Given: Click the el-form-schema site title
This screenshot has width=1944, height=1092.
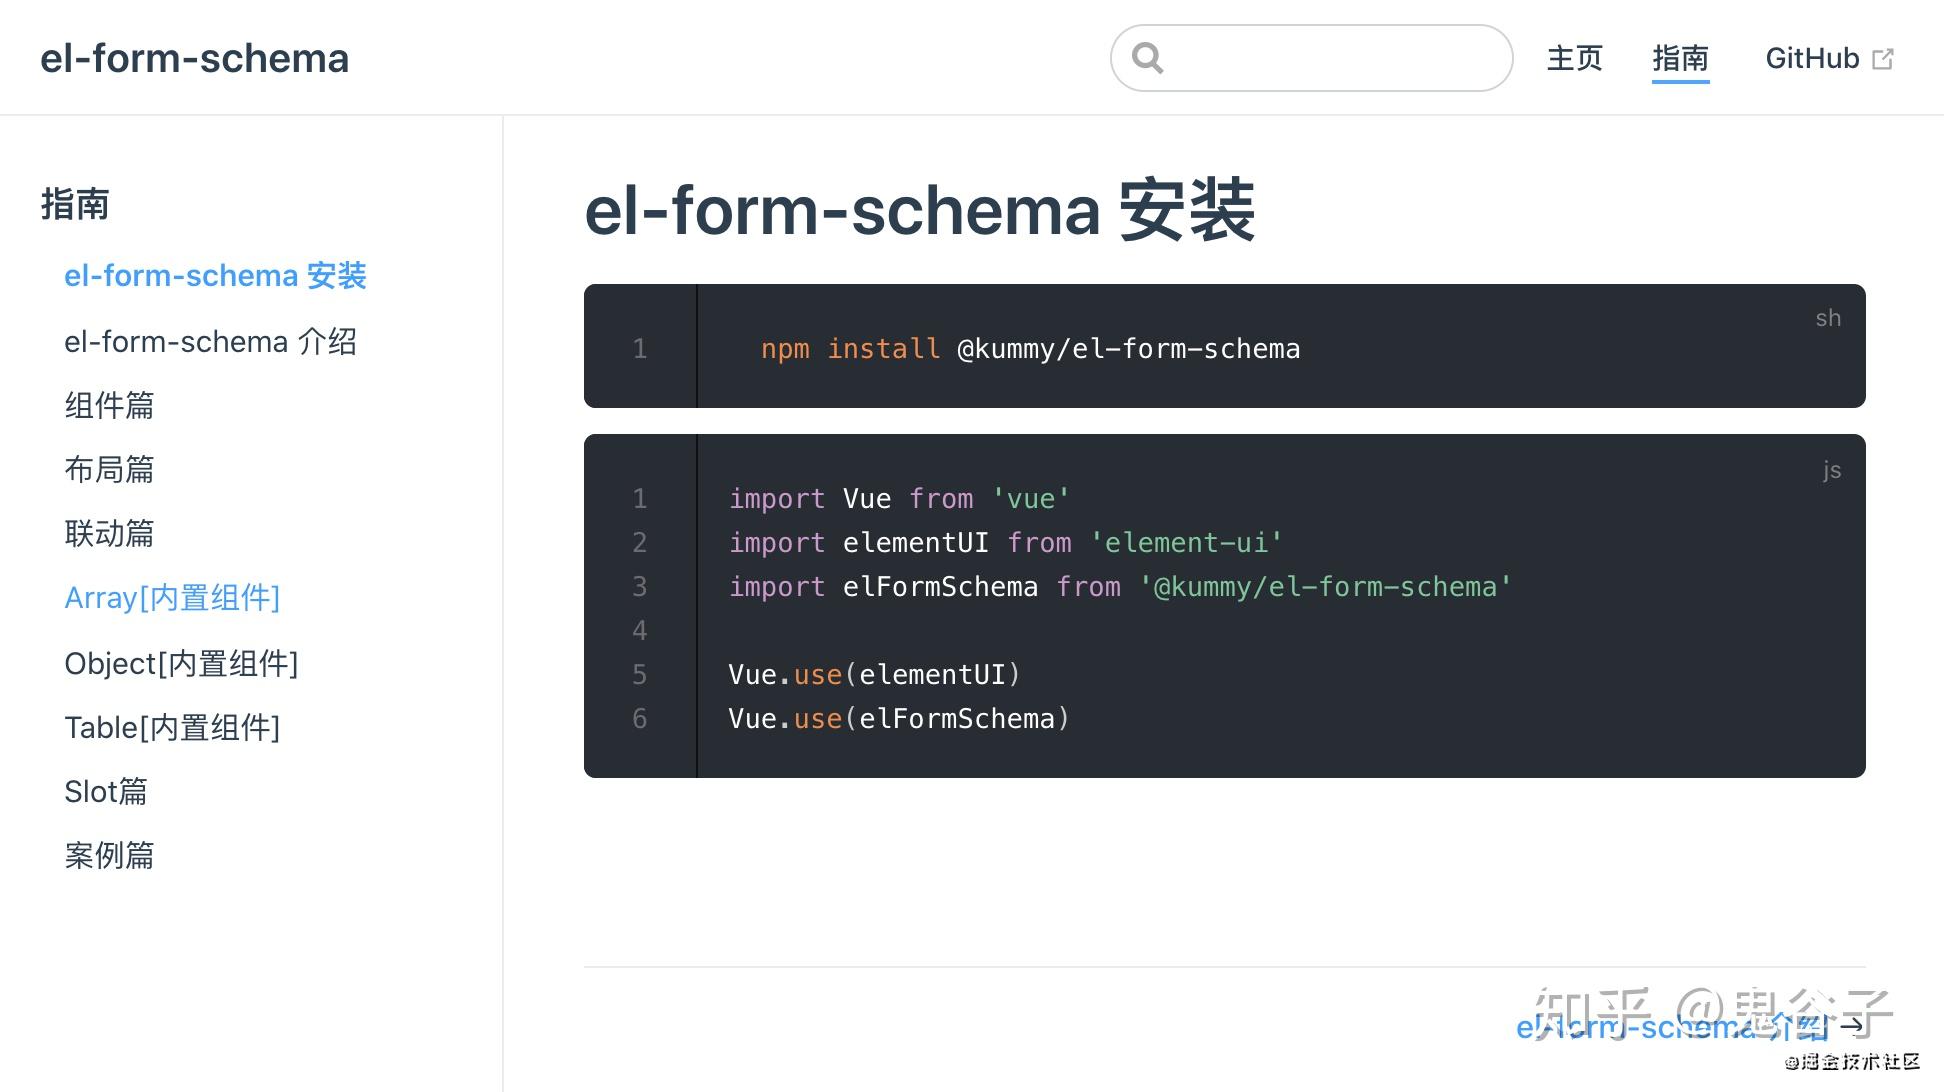Looking at the screenshot, I should (x=194, y=58).
